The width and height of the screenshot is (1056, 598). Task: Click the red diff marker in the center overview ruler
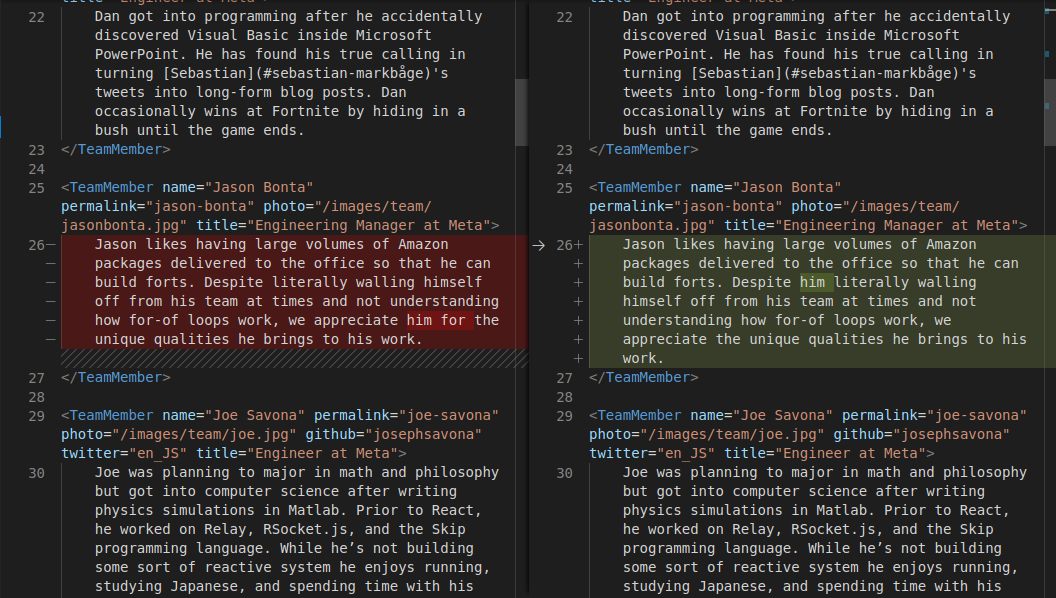click(521, 297)
